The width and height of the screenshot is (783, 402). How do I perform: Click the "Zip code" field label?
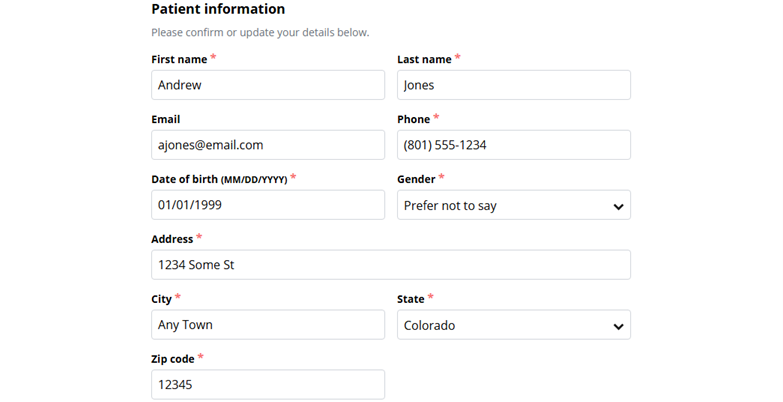point(172,359)
